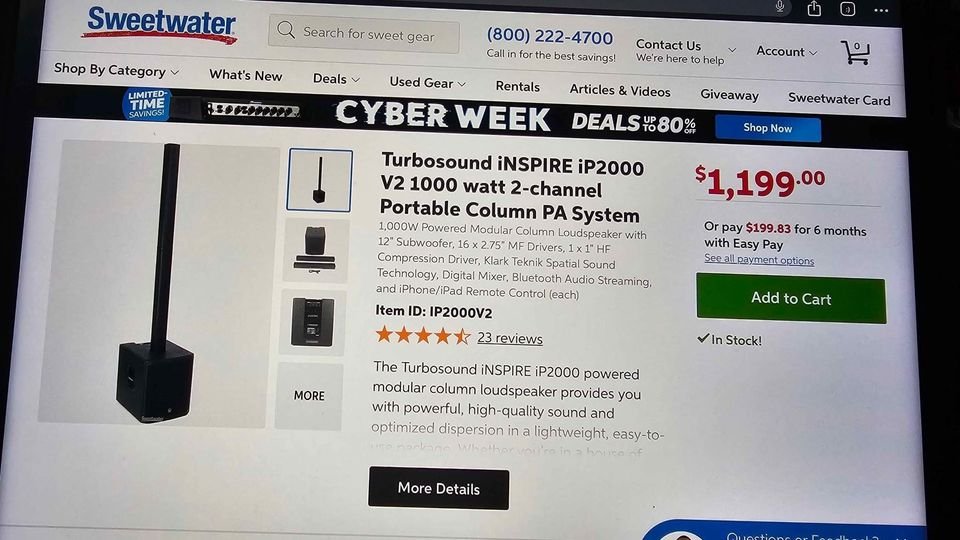Viewport: 960px width, 540px height.
Task: Open the Used Gear dropdown
Action: [427, 83]
